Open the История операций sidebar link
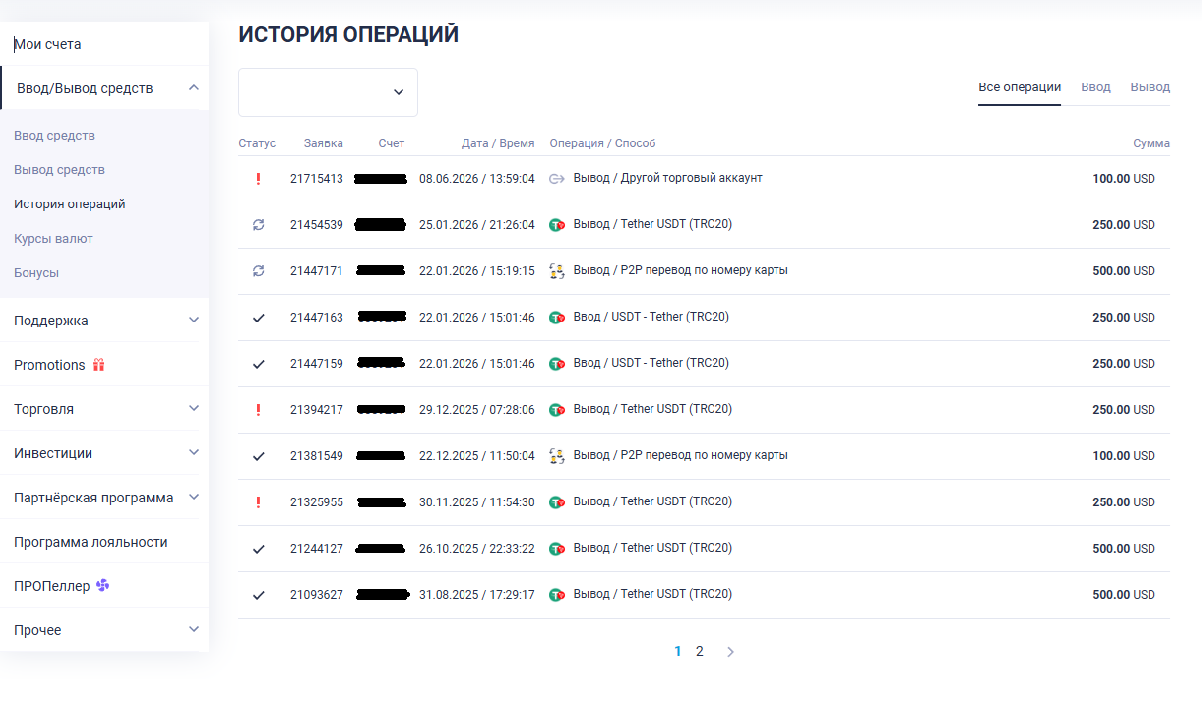 click(70, 203)
